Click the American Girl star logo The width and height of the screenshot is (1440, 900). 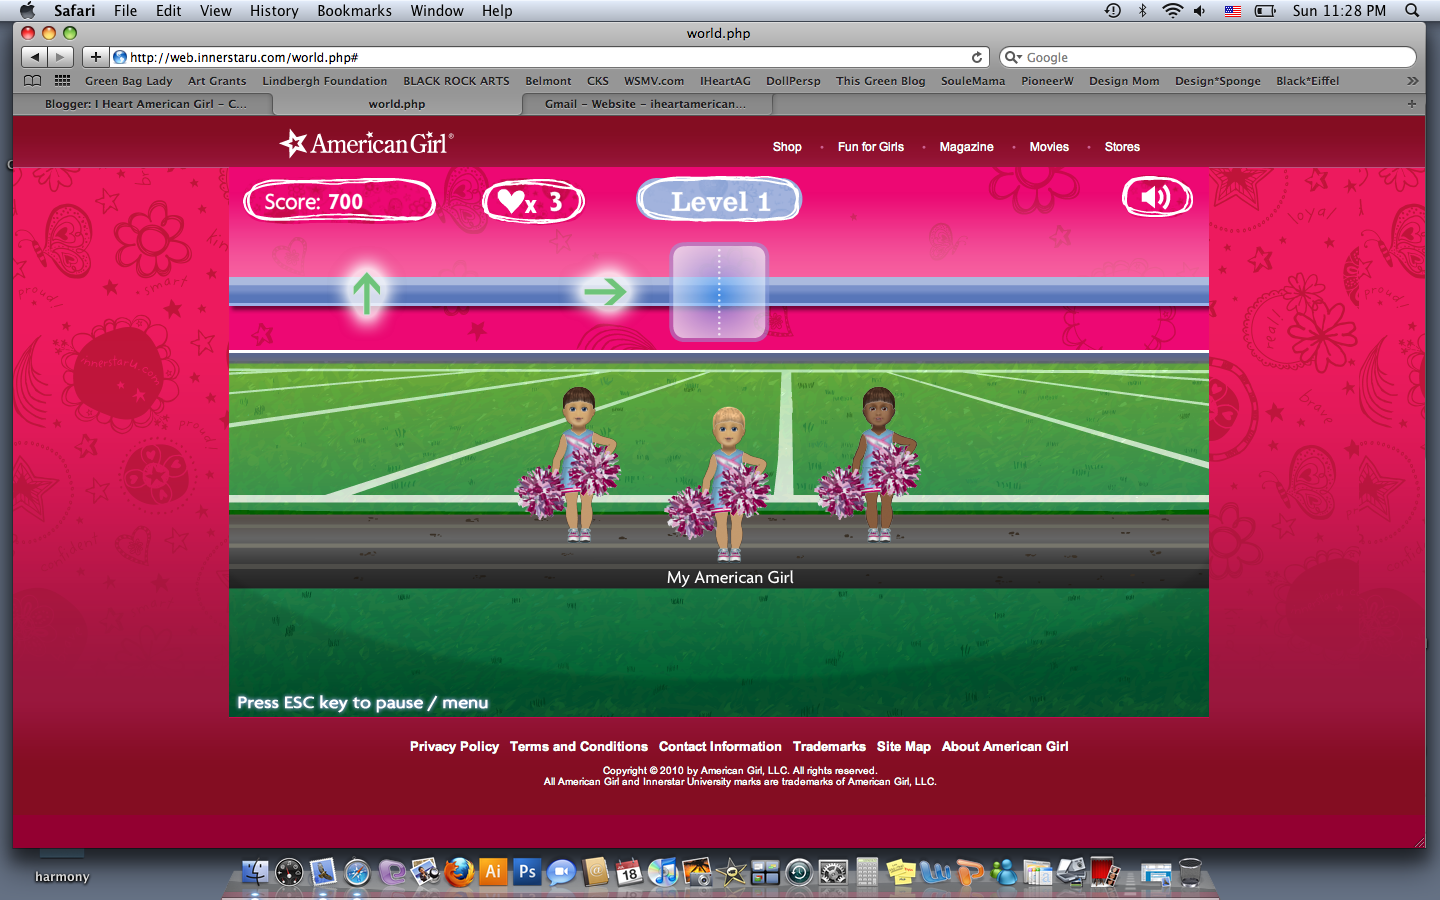366,144
